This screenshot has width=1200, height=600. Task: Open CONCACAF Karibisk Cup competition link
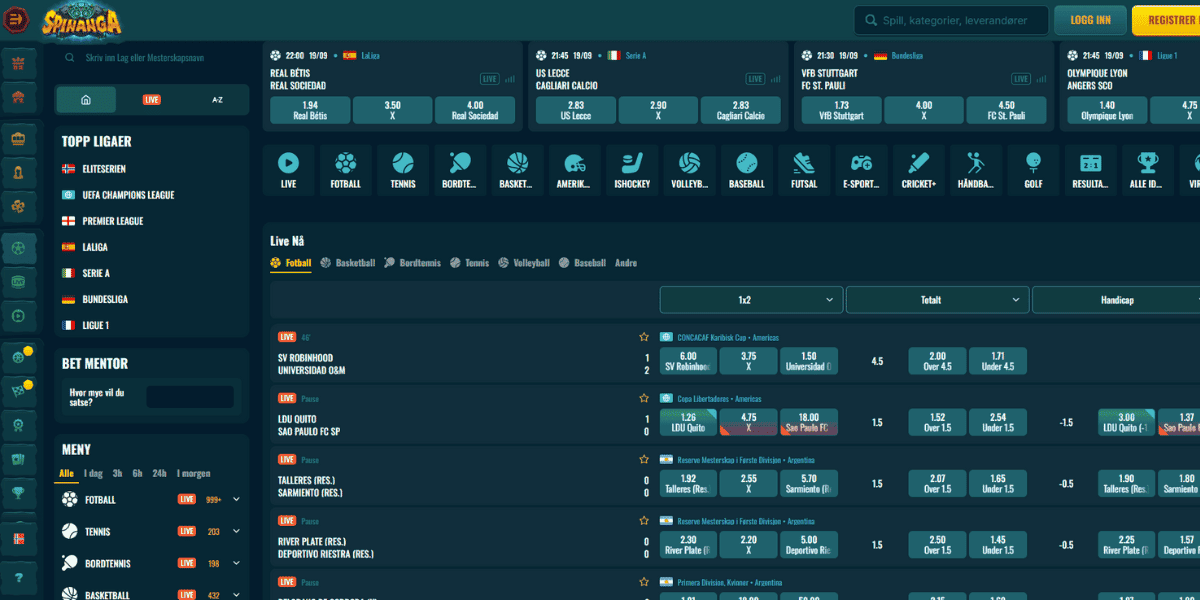[727, 338]
